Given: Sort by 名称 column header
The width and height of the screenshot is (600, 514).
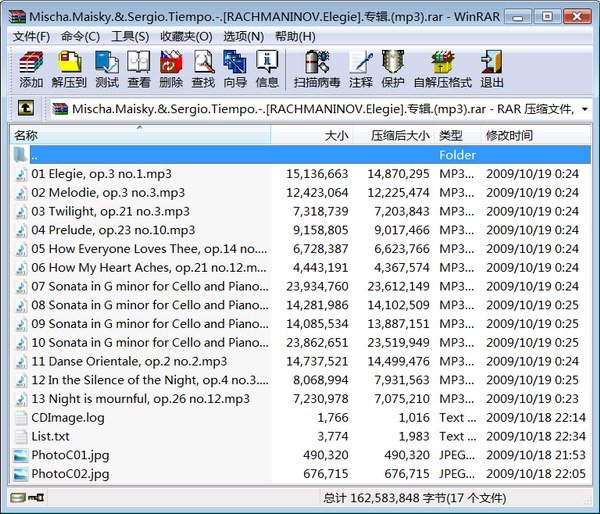Looking at the screenshot, I should (140, 135).
